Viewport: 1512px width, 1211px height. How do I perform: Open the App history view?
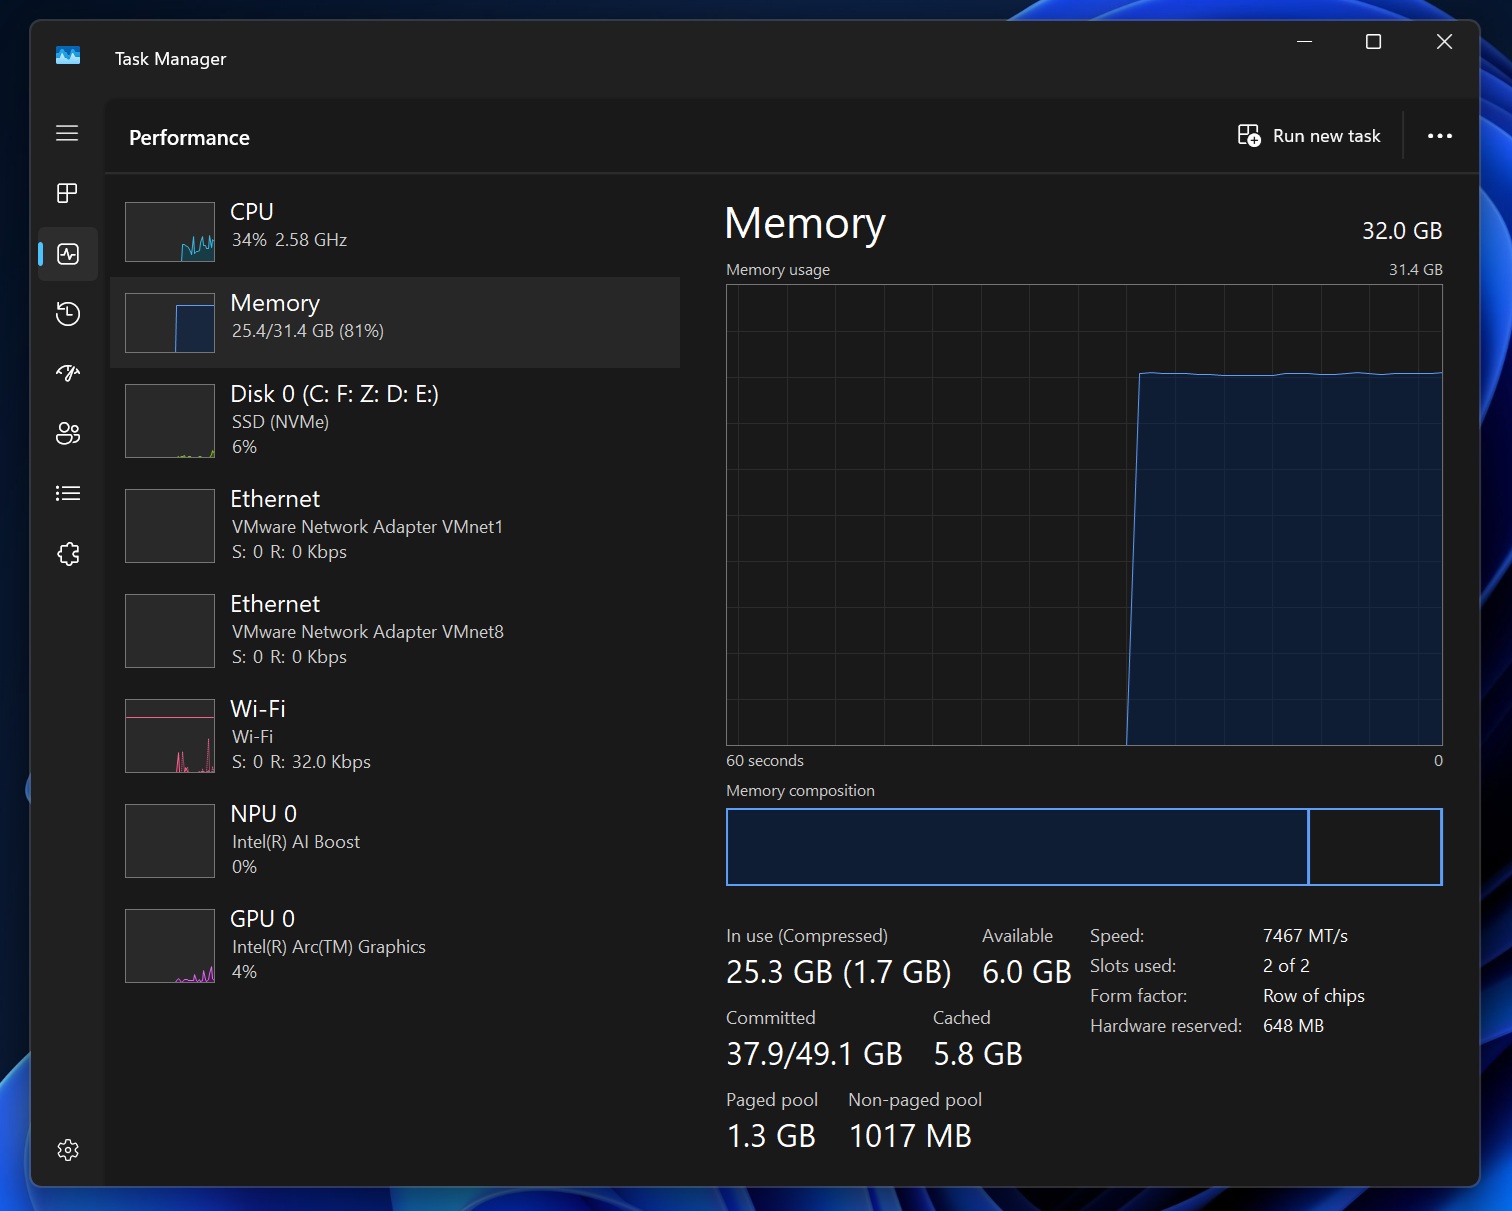pos(67,314)
